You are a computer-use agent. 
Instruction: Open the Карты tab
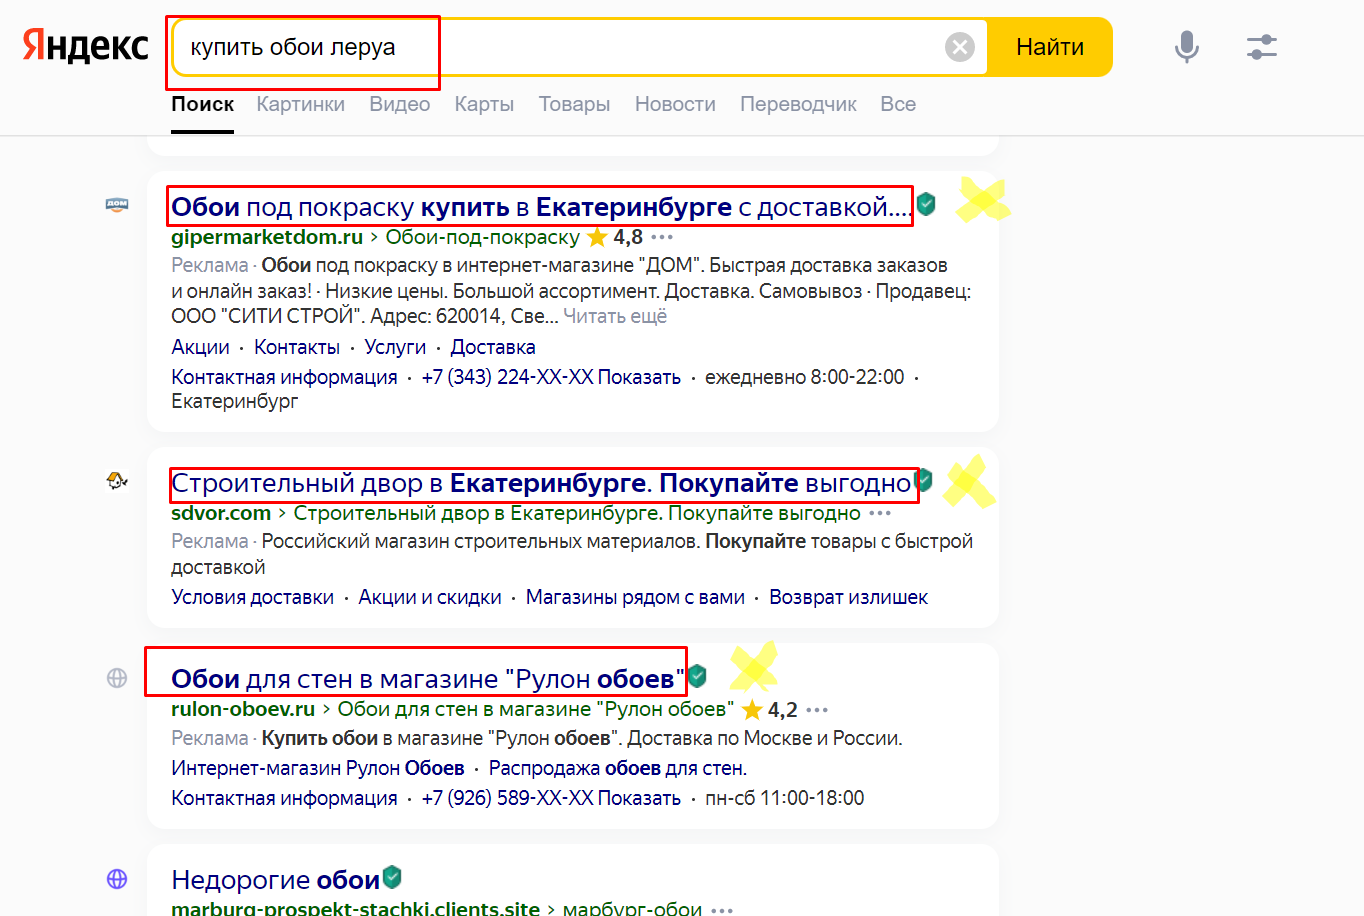[x=484, y=104]
